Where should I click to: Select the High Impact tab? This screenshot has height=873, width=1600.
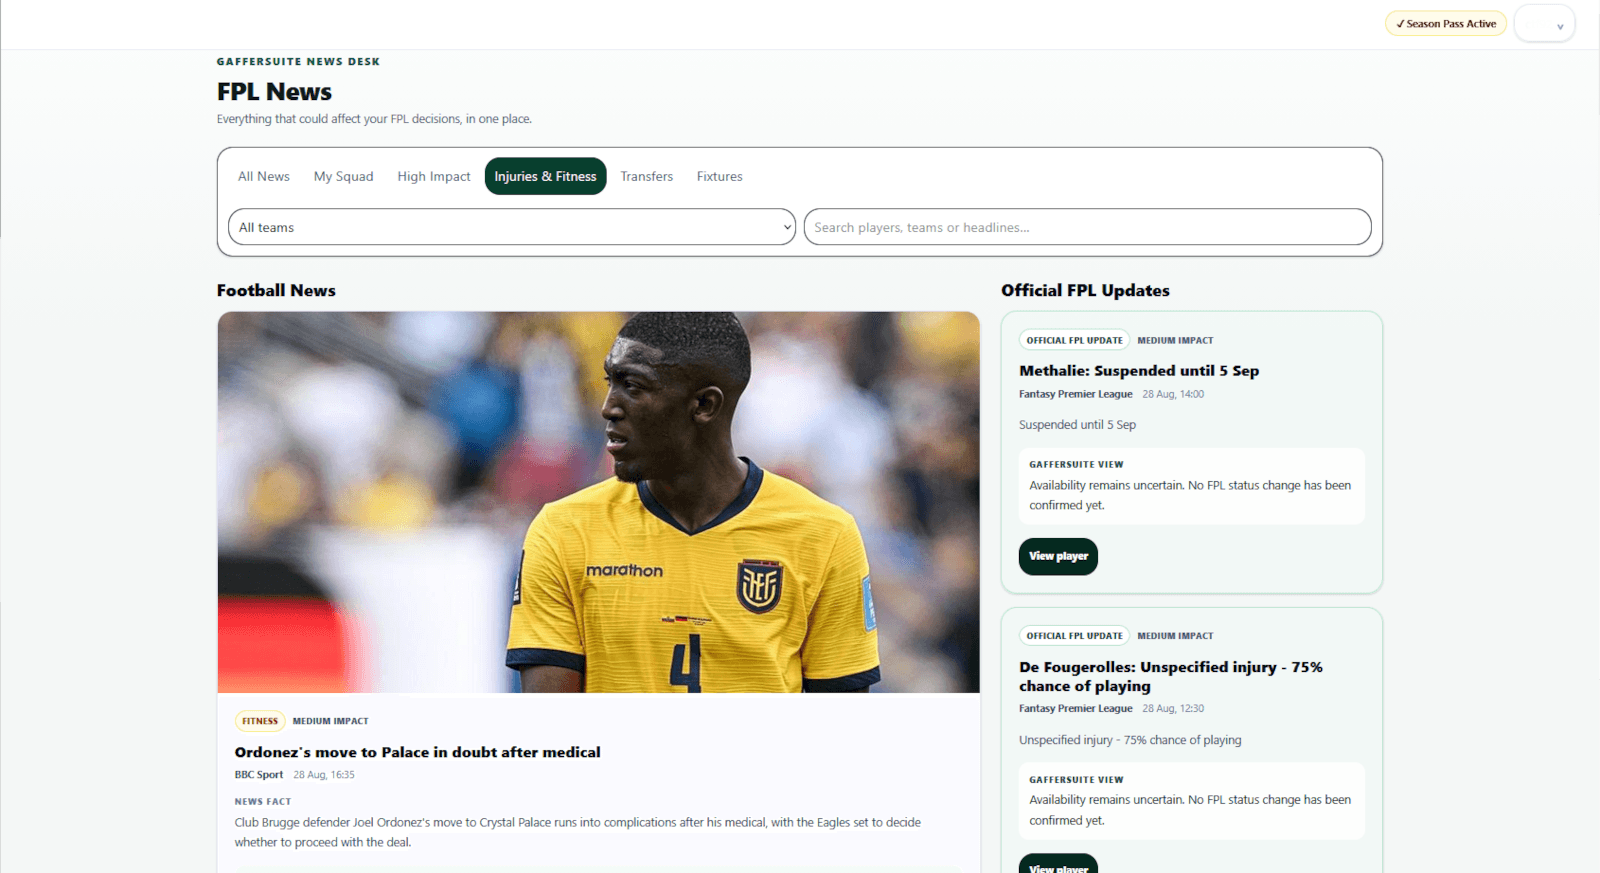click(434, 176)
